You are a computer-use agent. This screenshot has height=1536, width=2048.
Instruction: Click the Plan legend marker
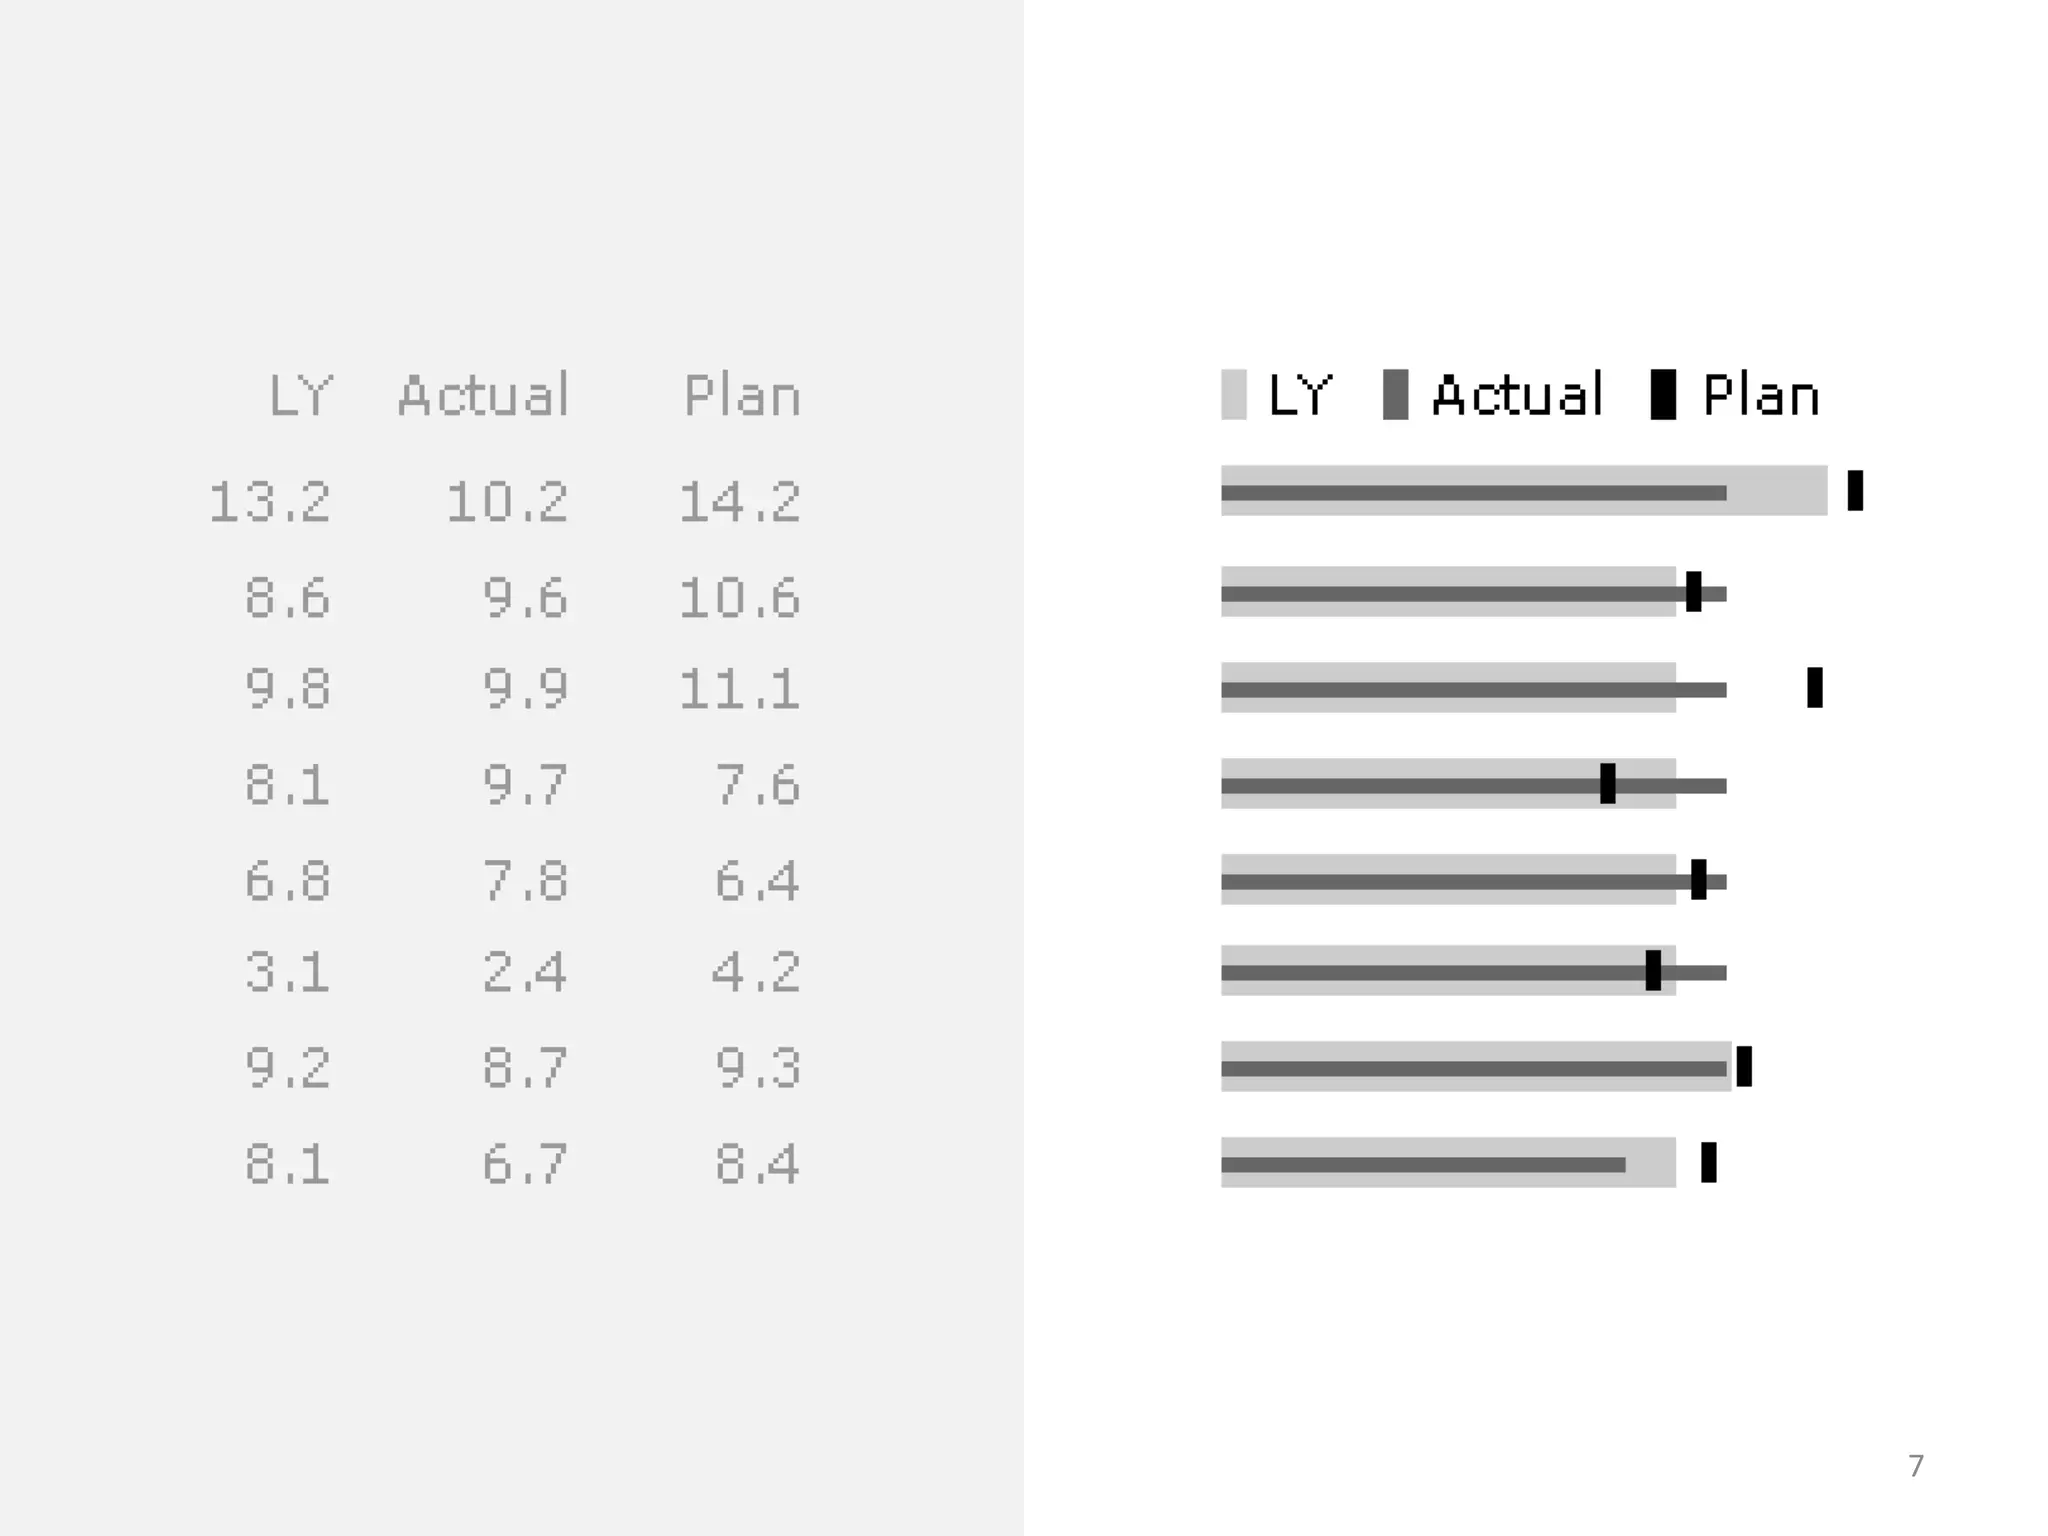1662,395
